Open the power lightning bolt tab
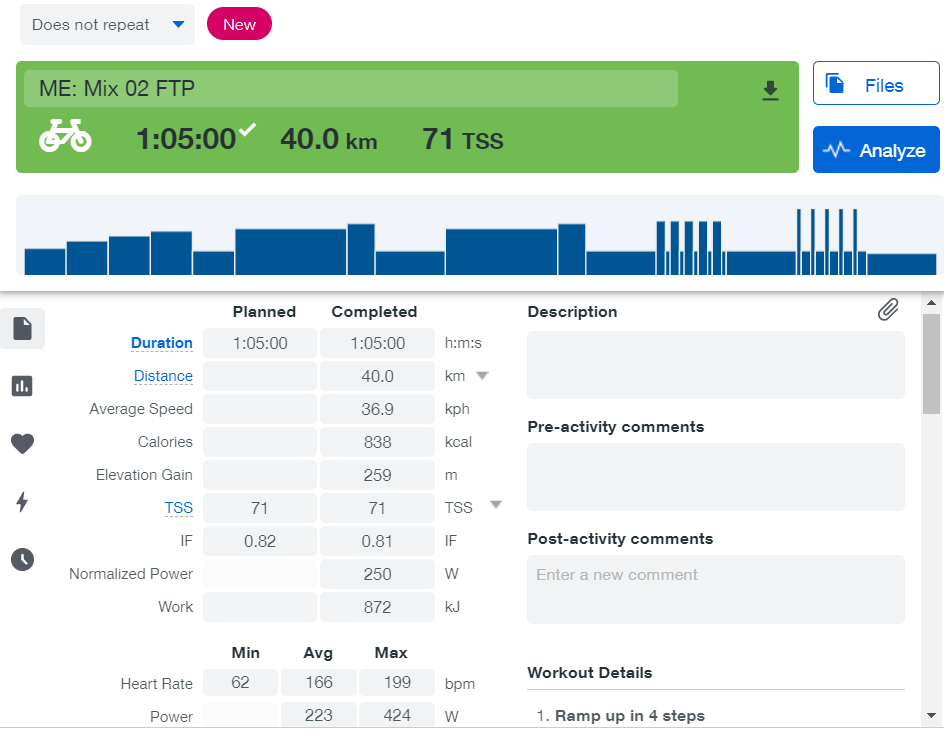The width and height of the screenshot is (944, 736). coord(22,502)
